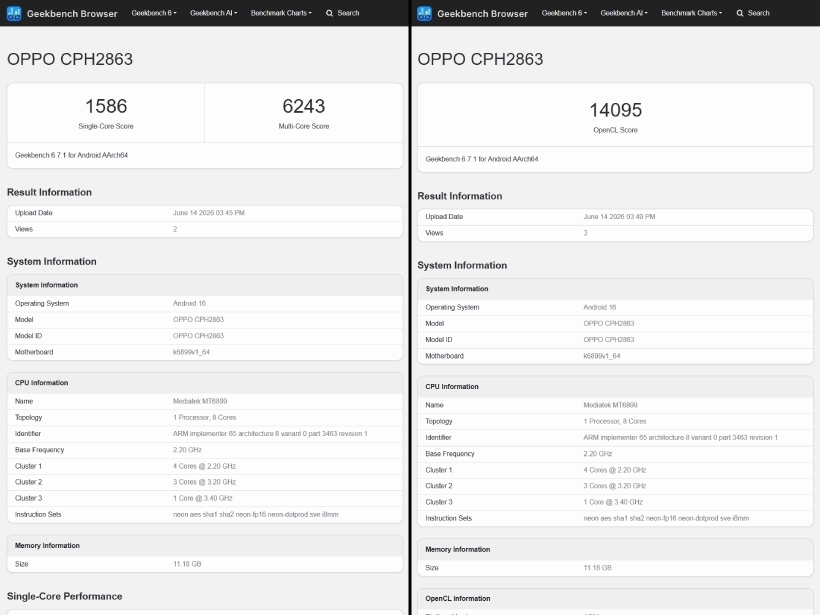This screenshot has width=820, height=615.
Task: Click the search magnifier icon in right window
Action: click(x=740, y=13)
